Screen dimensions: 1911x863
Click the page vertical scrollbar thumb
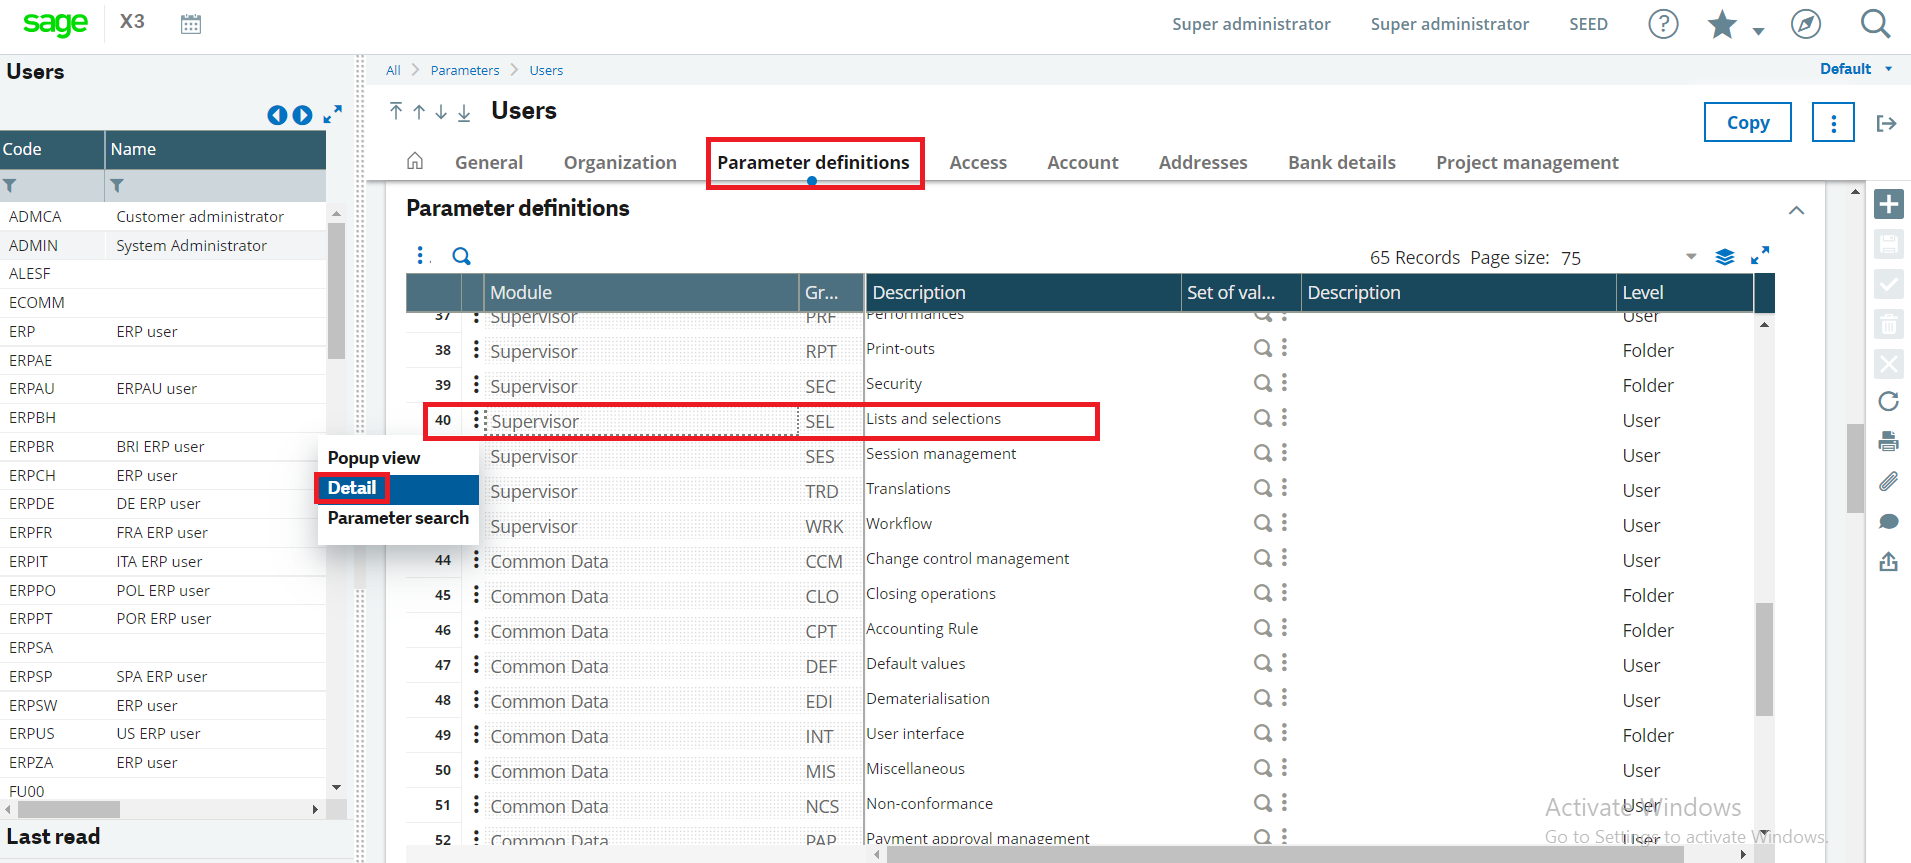1855,467
